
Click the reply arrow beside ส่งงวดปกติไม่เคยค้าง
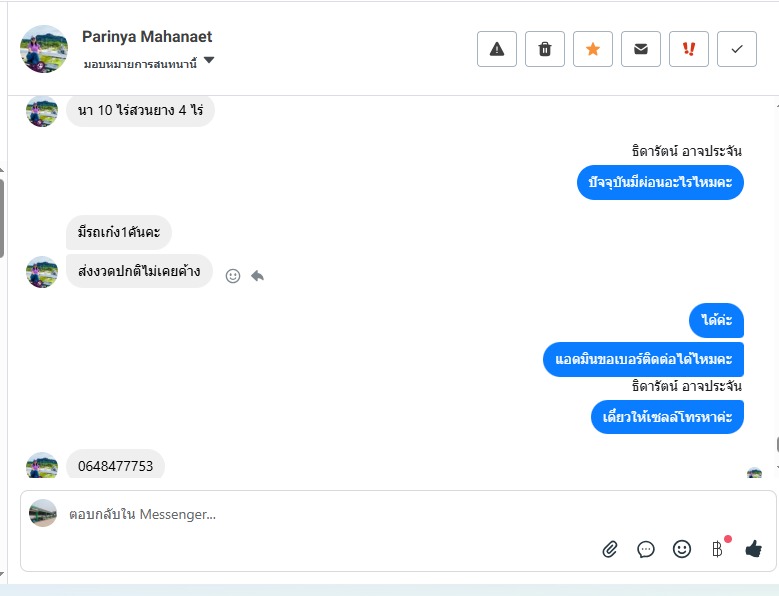click(x=257, y=276)
